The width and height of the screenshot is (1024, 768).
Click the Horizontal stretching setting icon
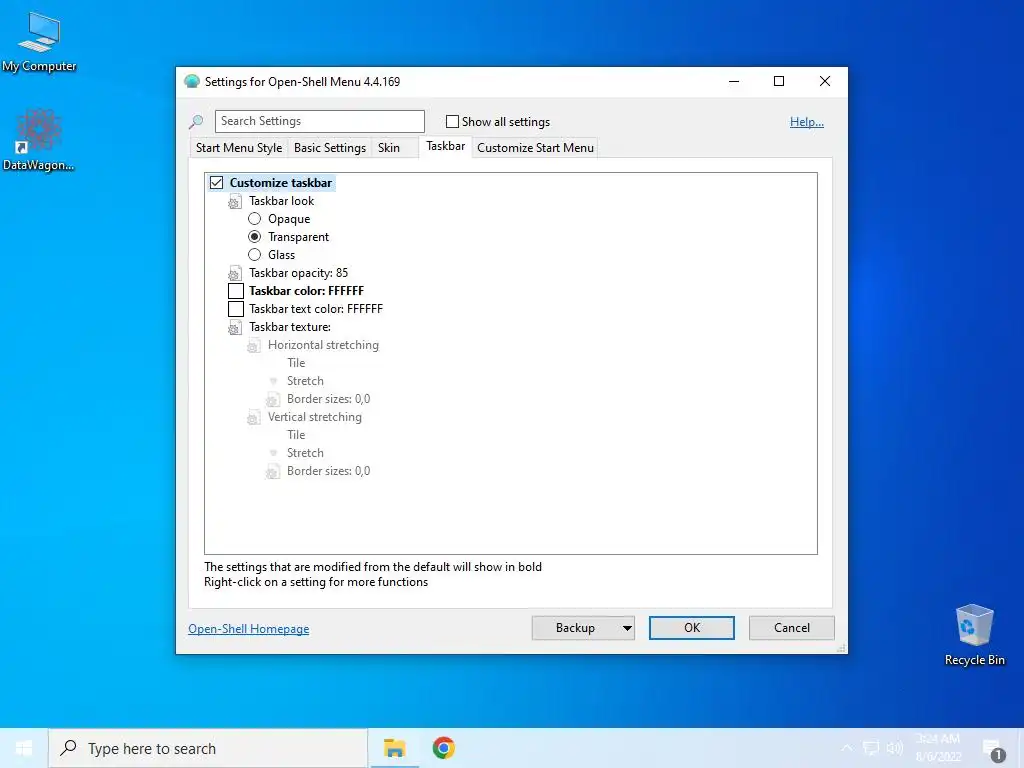(x=253, y=345)
